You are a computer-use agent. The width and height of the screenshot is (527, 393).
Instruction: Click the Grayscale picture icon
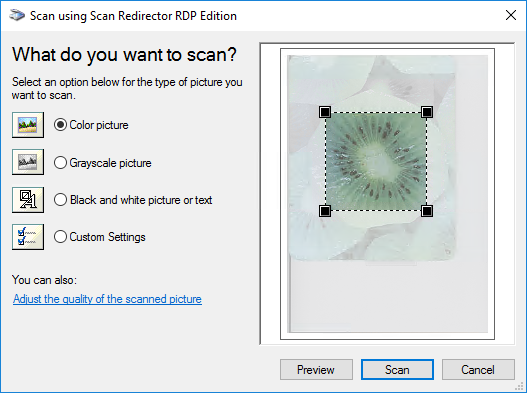tap(28, 162)
